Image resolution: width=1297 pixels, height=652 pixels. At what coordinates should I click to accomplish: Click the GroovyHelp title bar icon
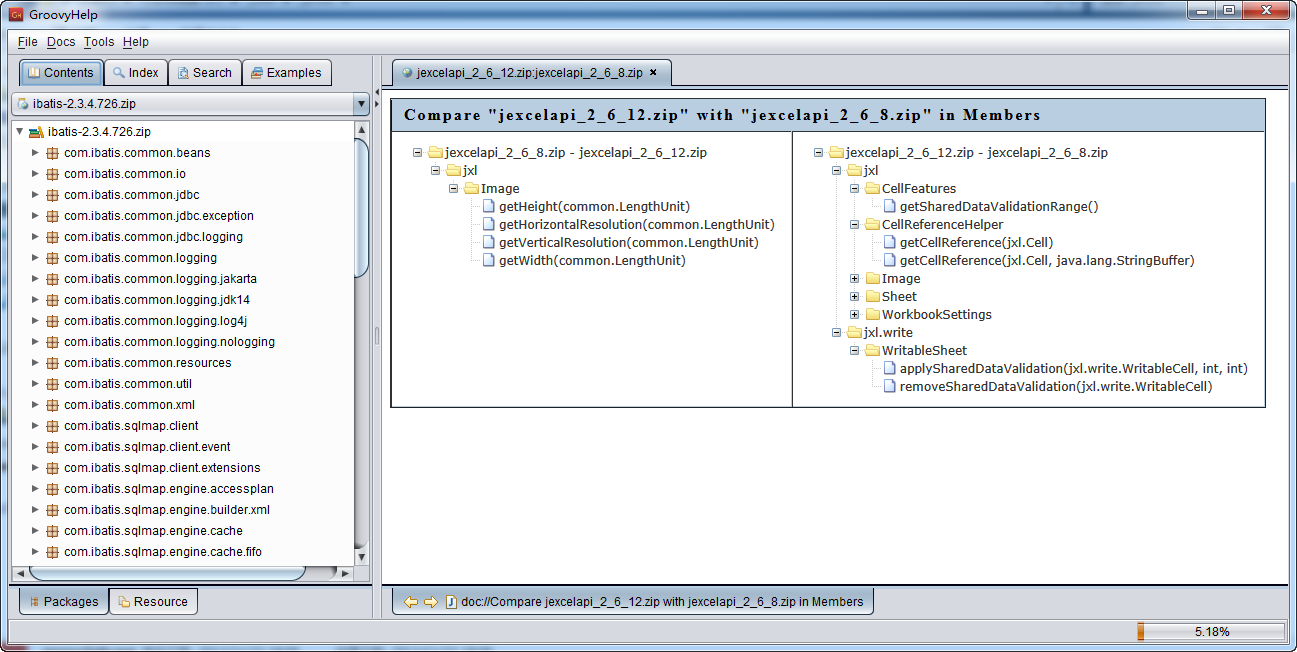click(x=16, y=12)
